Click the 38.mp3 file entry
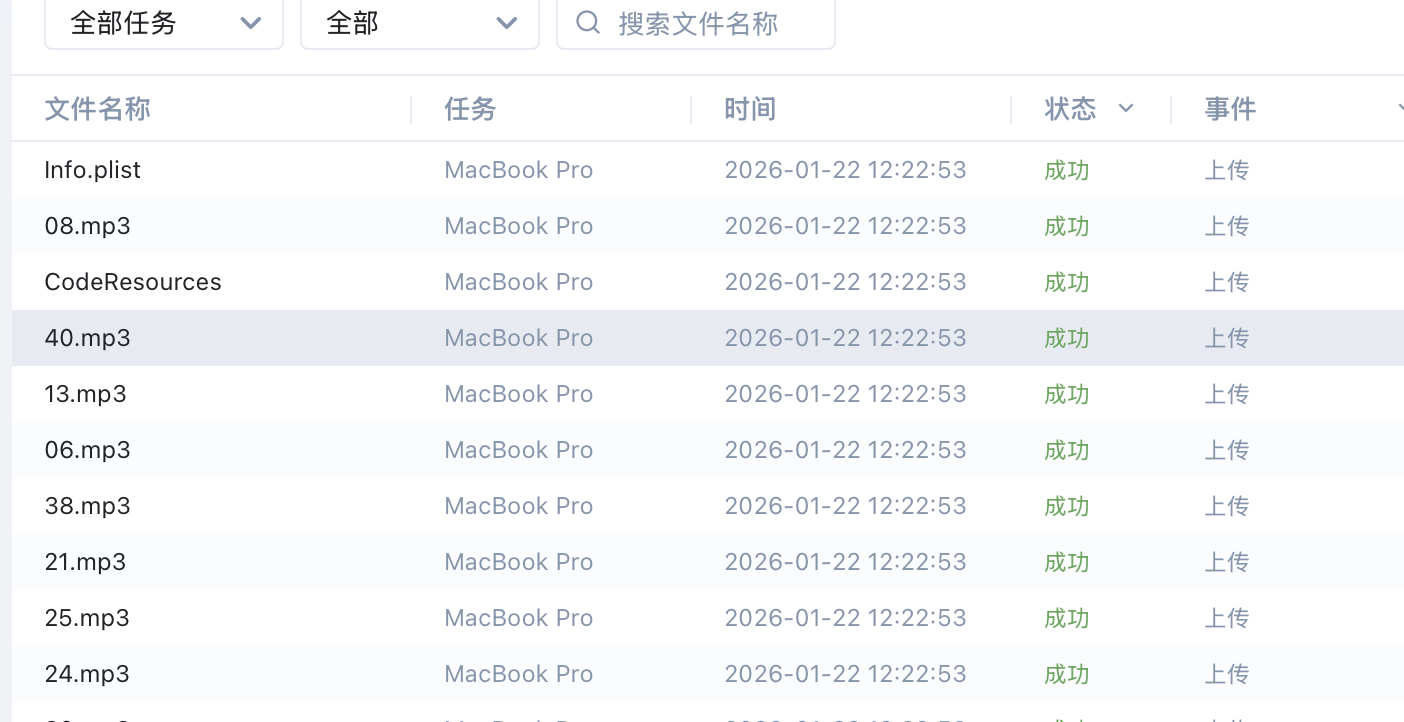The image size is (1404, 722). pyautogui.click(x=88, y=506)
